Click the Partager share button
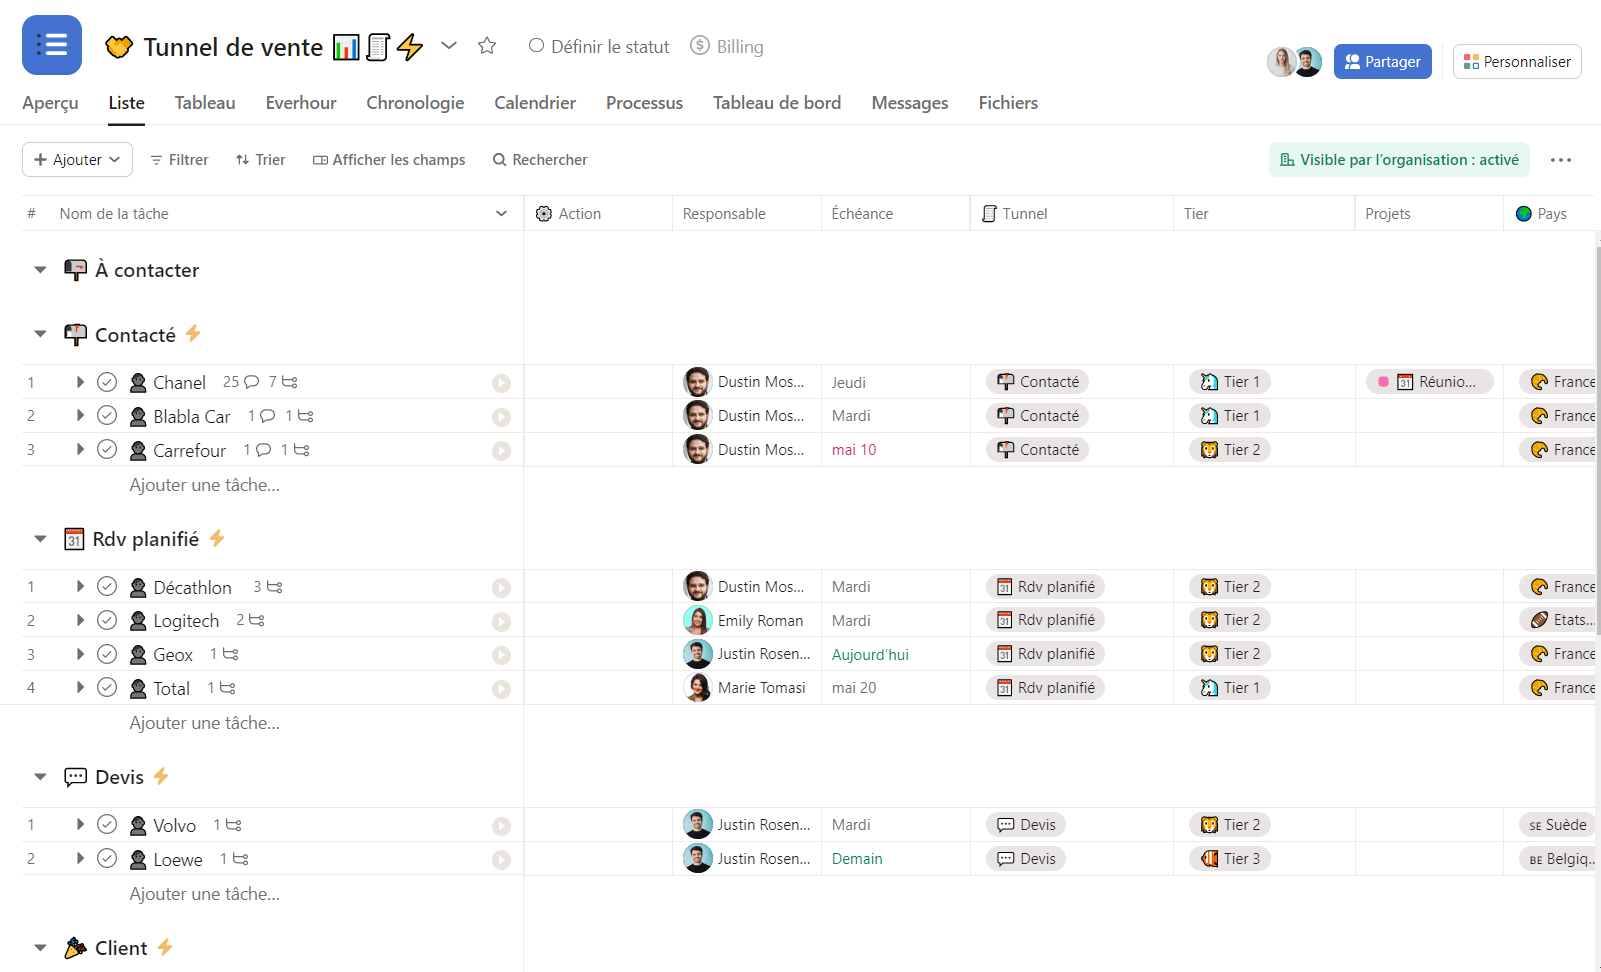Viewport: 1601px width, 972px height. [1382, 62]
